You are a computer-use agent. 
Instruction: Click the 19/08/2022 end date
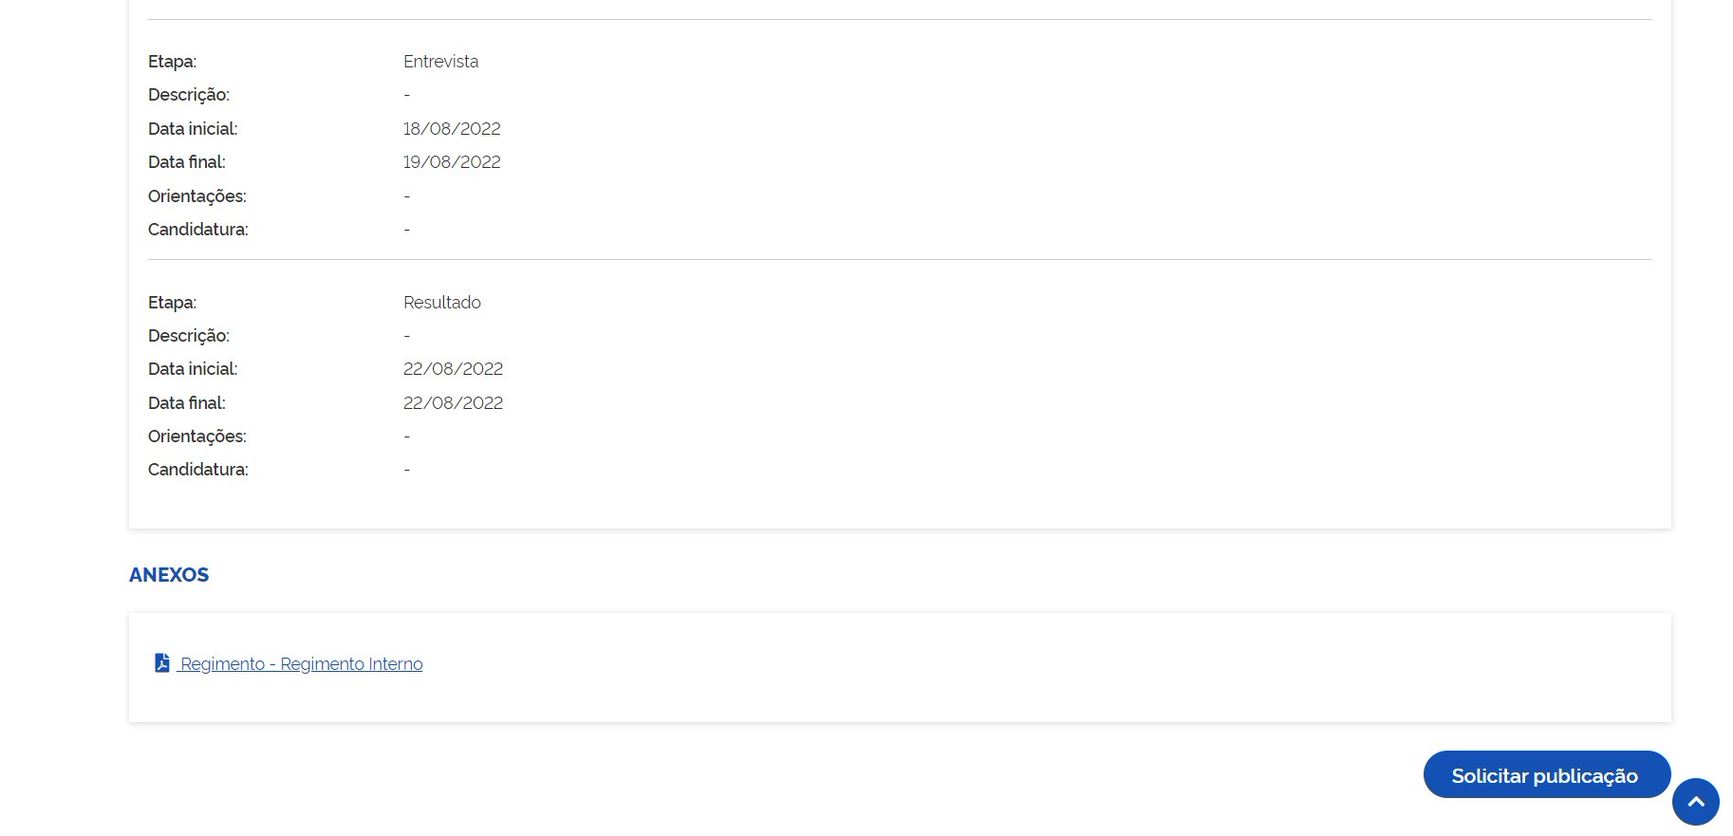(452, 162)
